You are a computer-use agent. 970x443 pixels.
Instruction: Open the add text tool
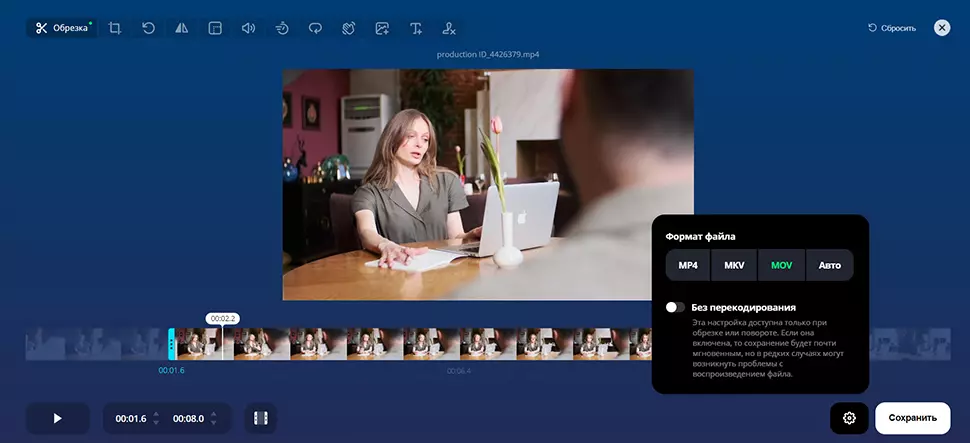(x=416, y=28)
